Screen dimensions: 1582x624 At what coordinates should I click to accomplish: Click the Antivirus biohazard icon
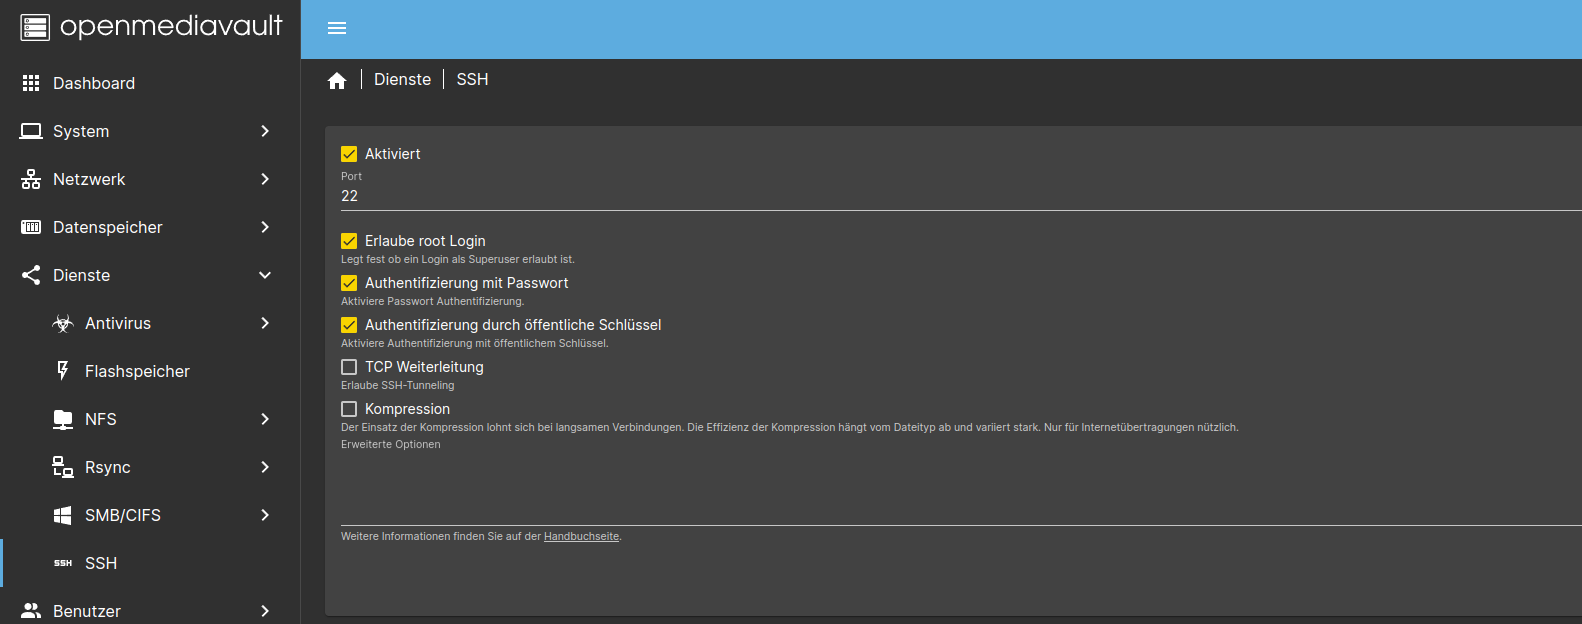63,323
